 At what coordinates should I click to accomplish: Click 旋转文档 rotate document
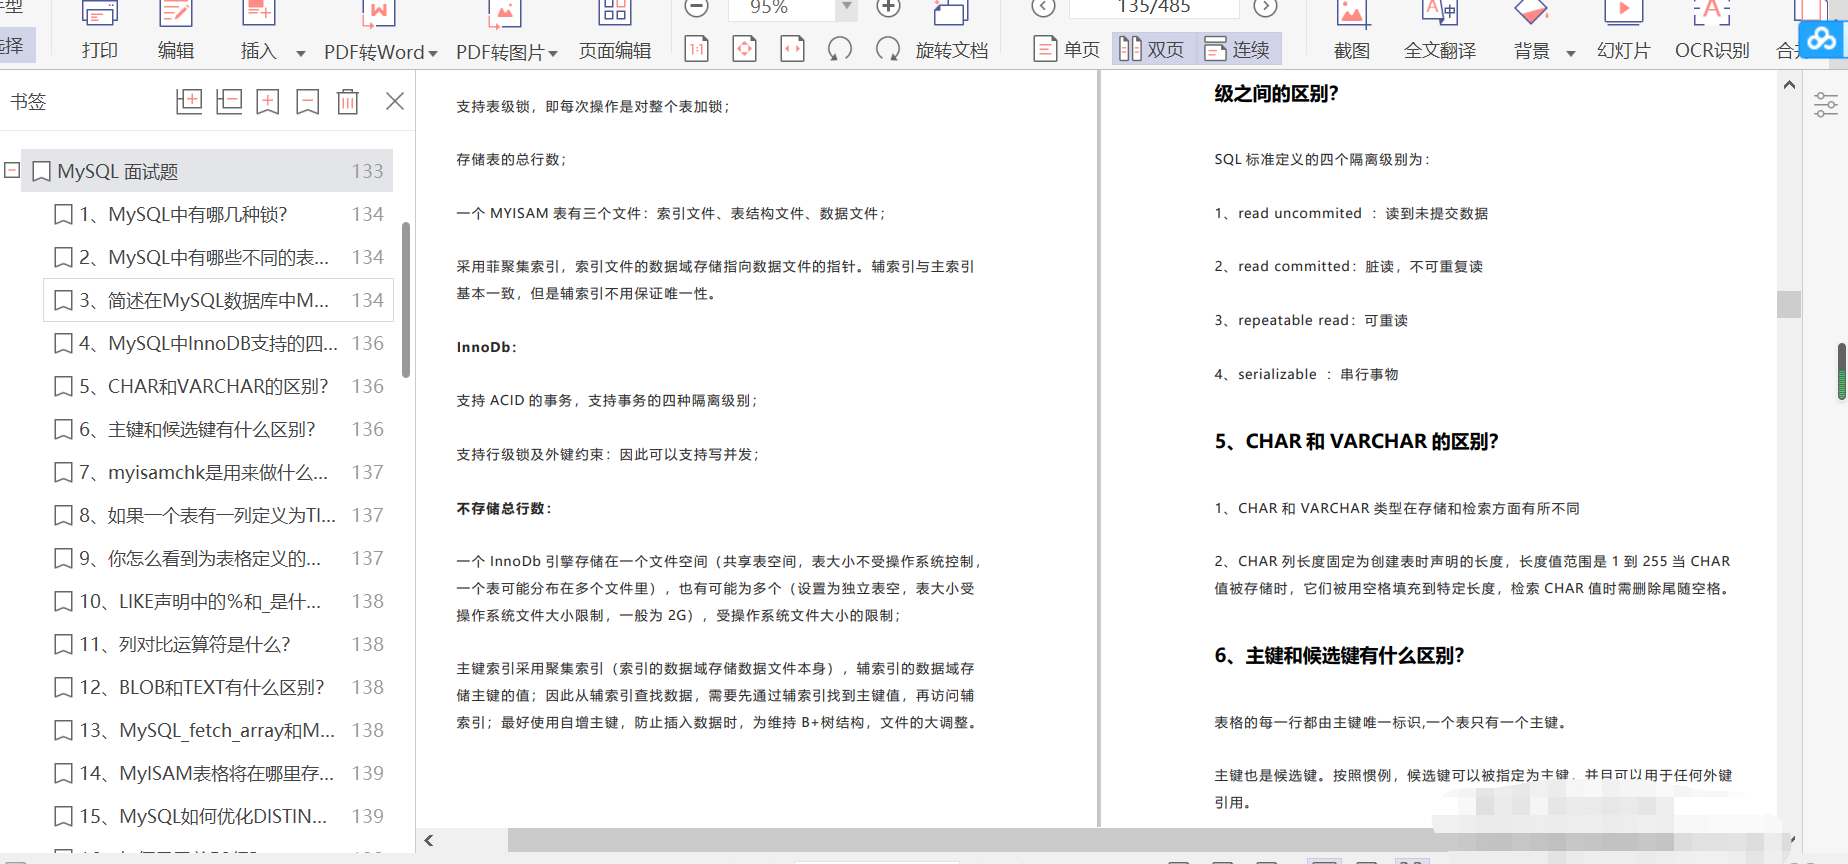coord(952,50)
